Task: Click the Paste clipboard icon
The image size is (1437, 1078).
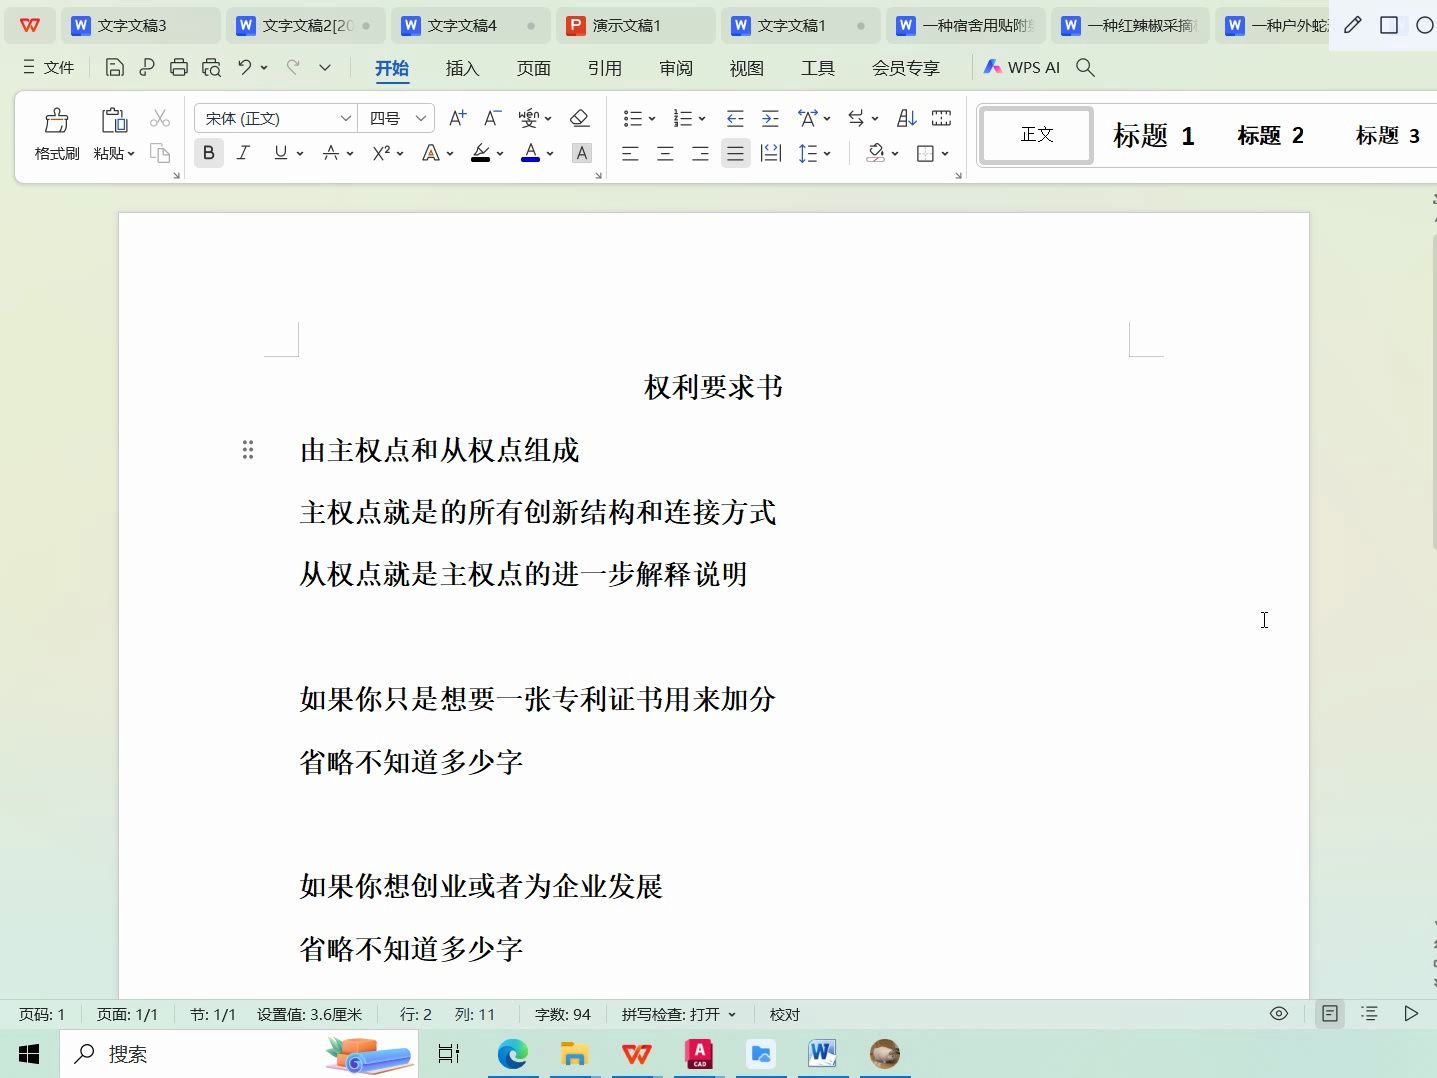Action: pyautogui.click(x=114, y=121)
